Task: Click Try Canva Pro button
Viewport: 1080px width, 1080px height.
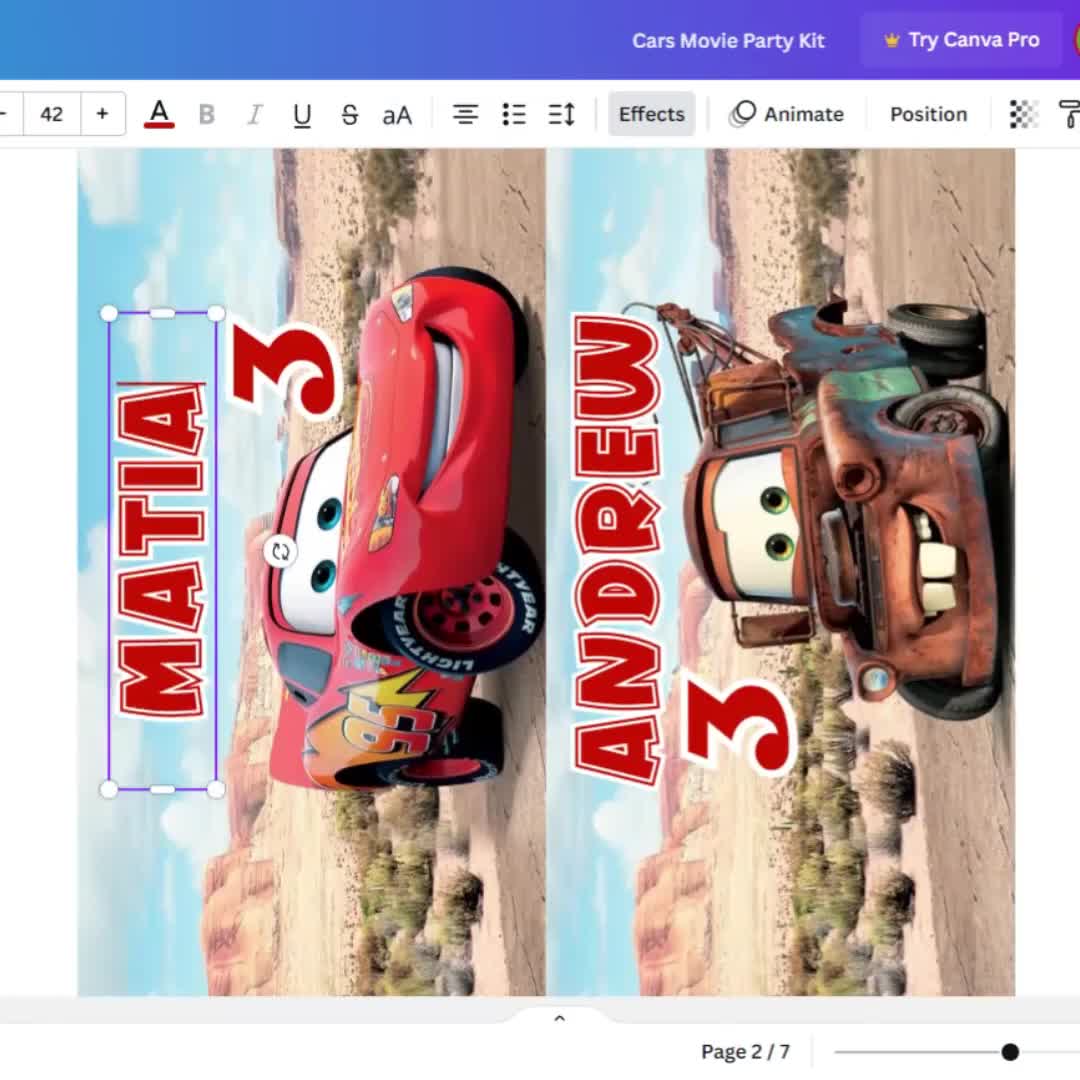Action: 962,40
